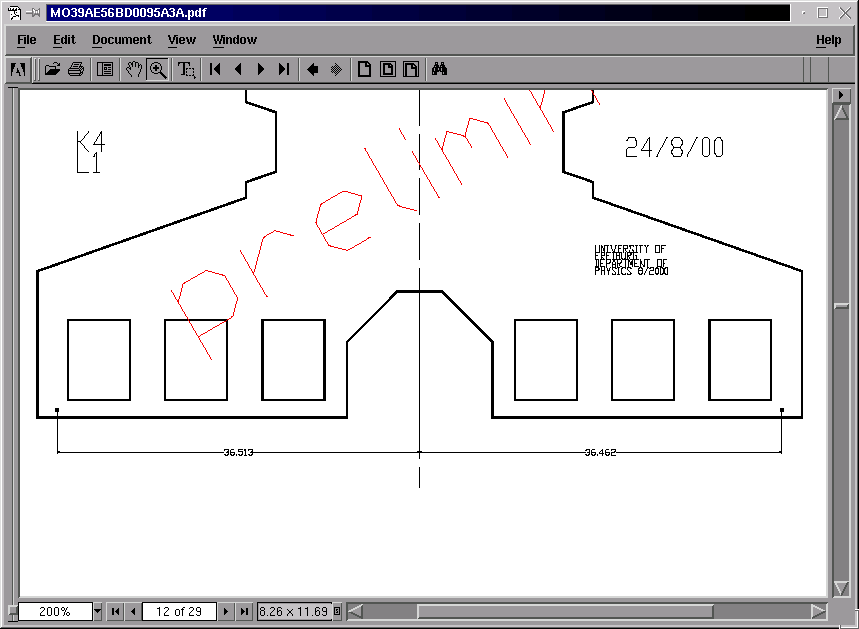Open the zoom level dropdown arrow
The width and height of the screenshot is (859, 629).
(x=98, y=611)
